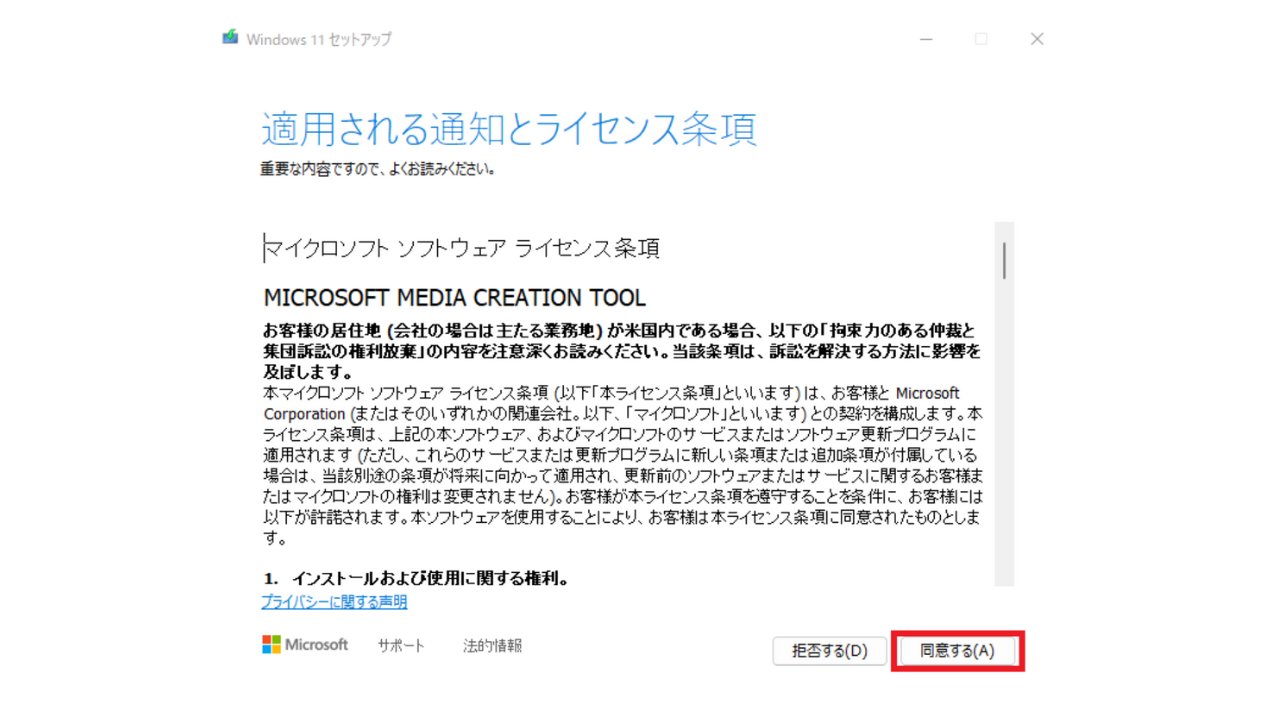This screenshot has height=720, width=1280.
Task: Click the title 適用される通知とライセンス条項
Action: tap(509, 130)
